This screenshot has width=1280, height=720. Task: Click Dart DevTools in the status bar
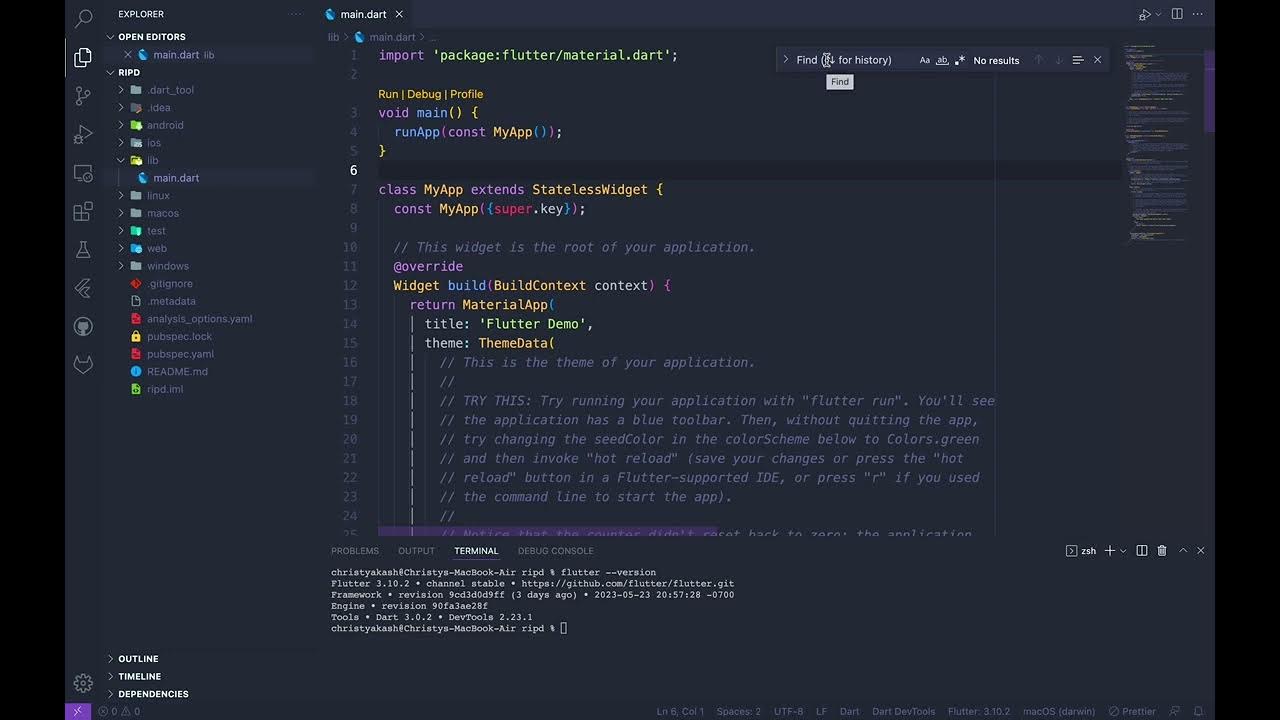coord(902,711)
